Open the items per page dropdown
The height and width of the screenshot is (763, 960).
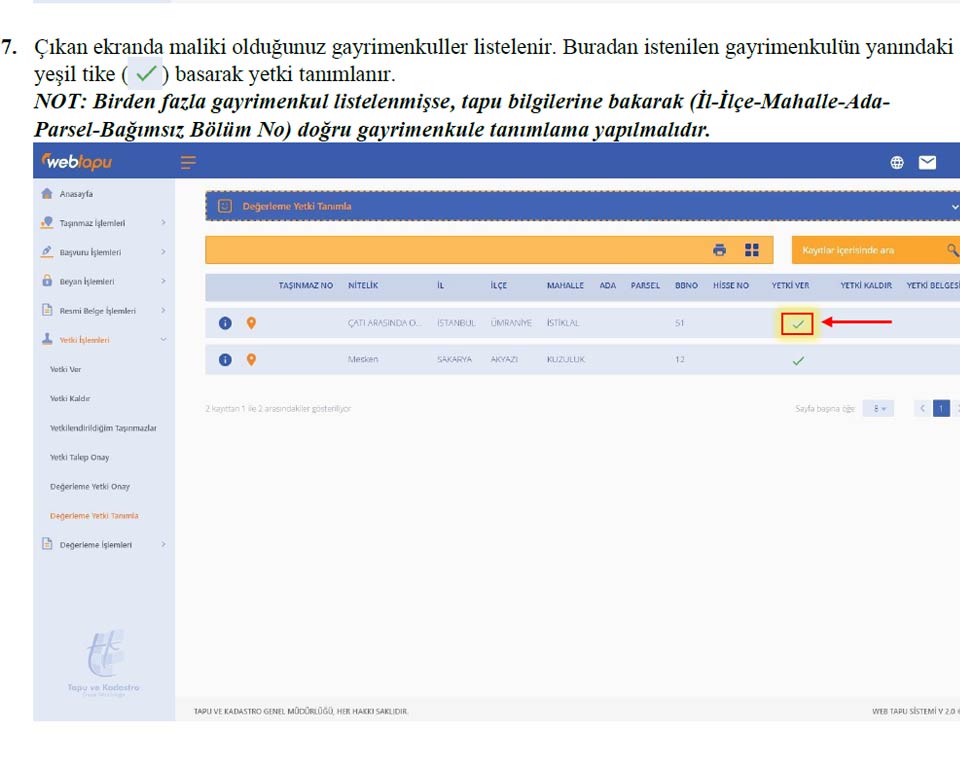(x=879, y=409)
